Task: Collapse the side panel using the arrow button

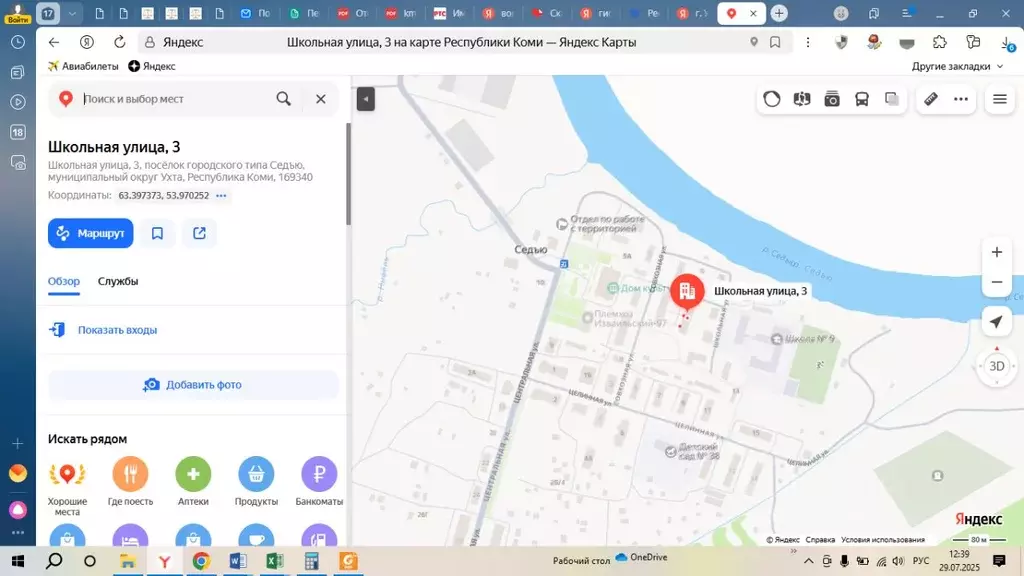Action: tap(366, 99)
